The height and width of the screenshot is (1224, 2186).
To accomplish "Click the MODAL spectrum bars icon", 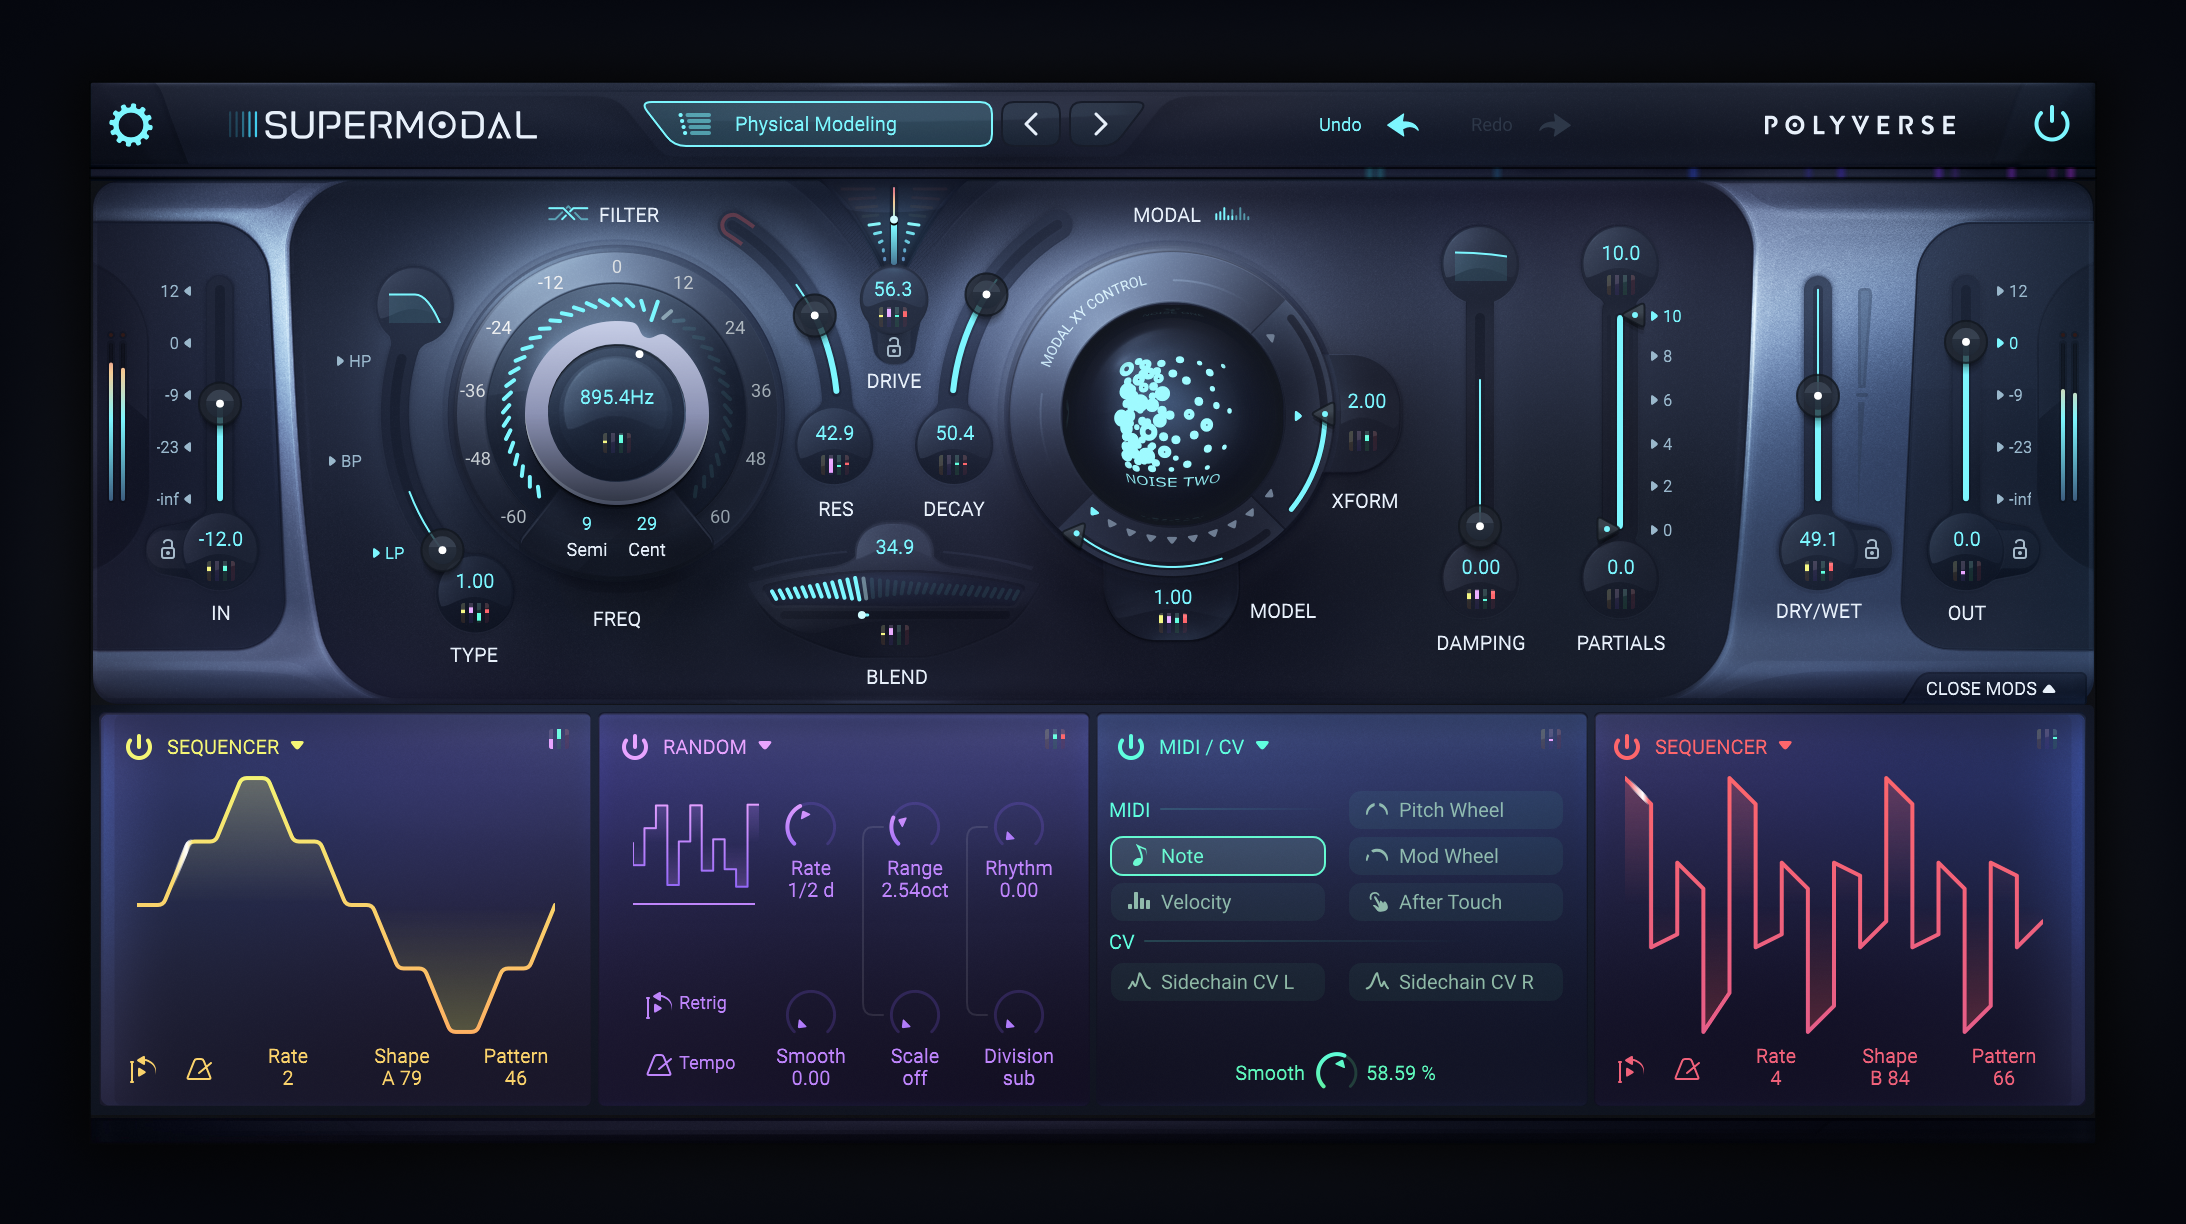I will (1232, 214).
